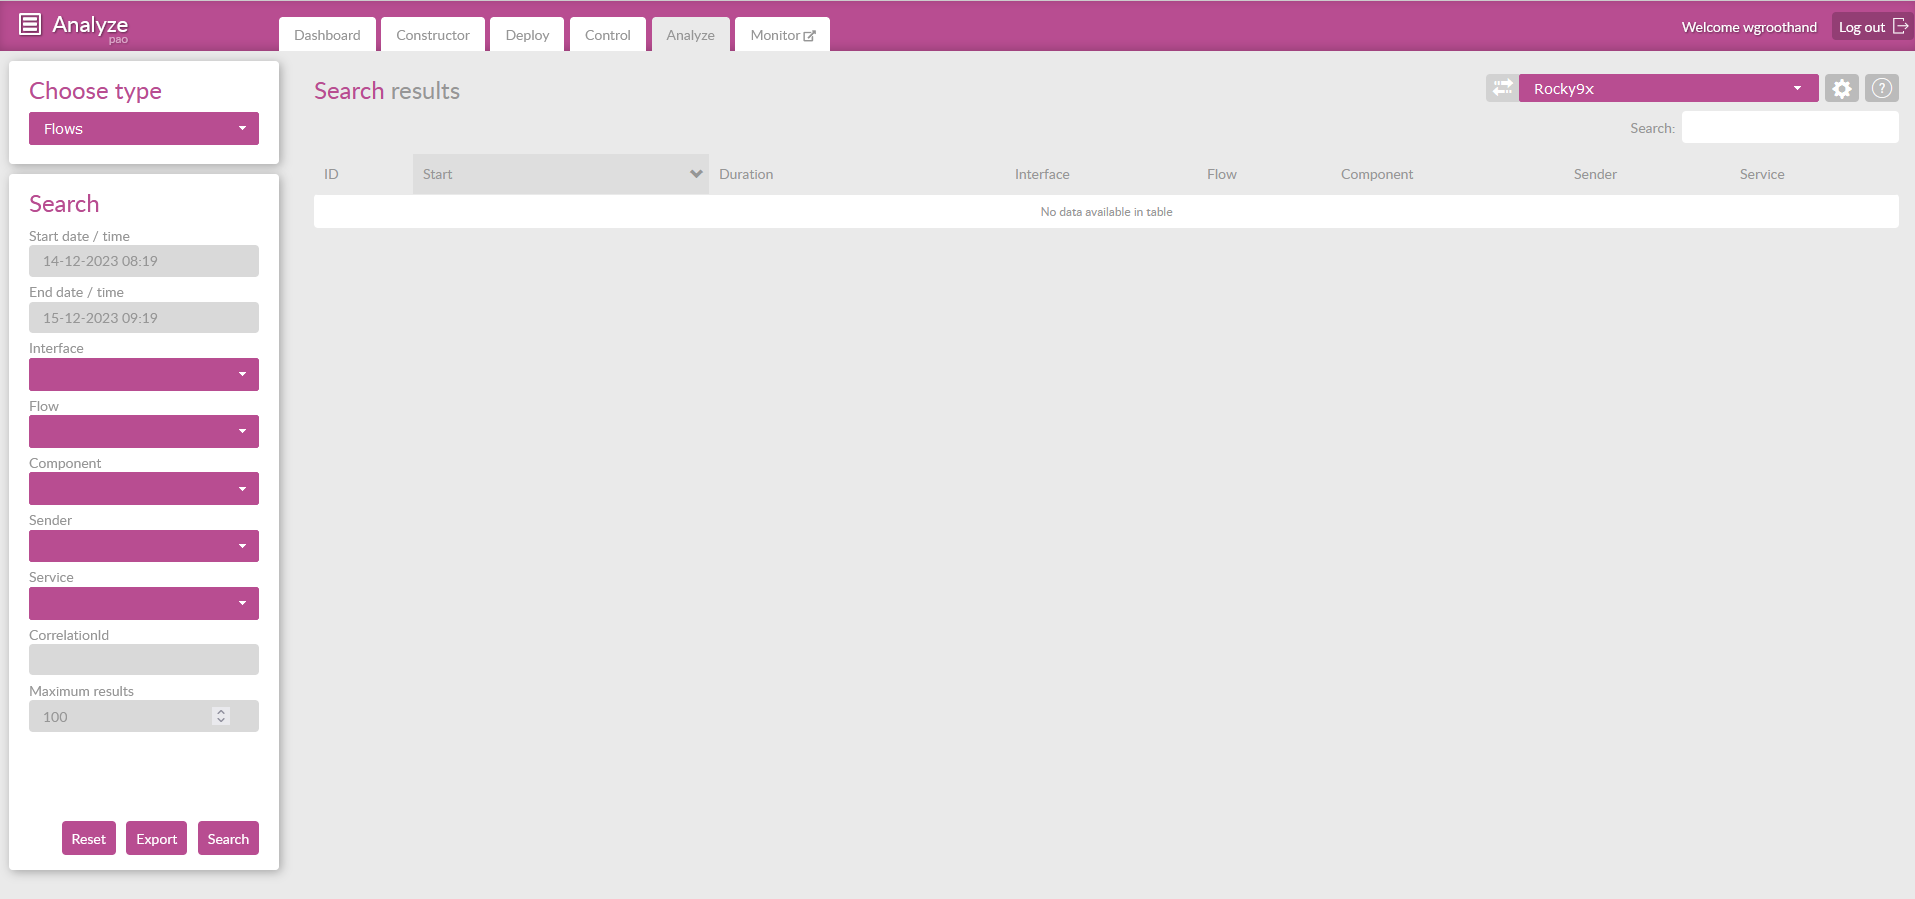
Task: Click the CorrelationId input field
Action: tap(144, 660)
